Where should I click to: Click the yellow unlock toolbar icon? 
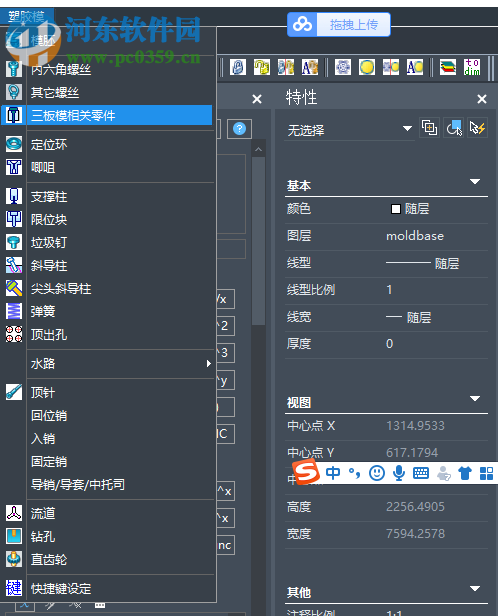262,67
